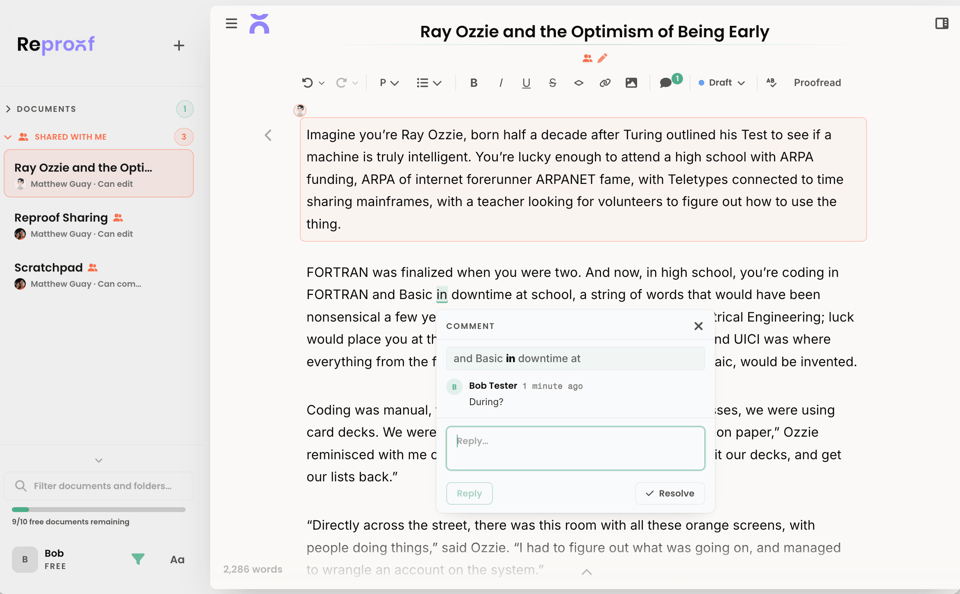Click the highlighted word 'in' in text
Image resolution: width=960 pixels, height=594 pixels.
click(x=441, y=295)
